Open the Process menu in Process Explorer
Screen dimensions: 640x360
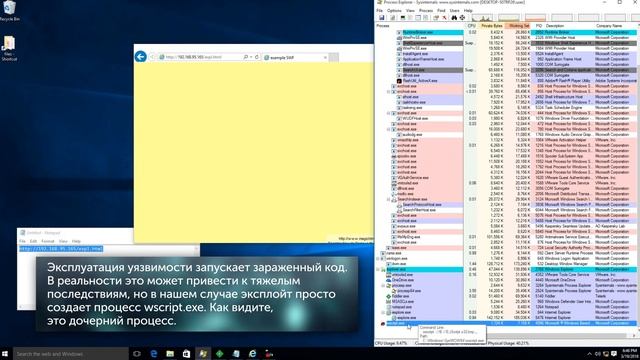point(426,11)
